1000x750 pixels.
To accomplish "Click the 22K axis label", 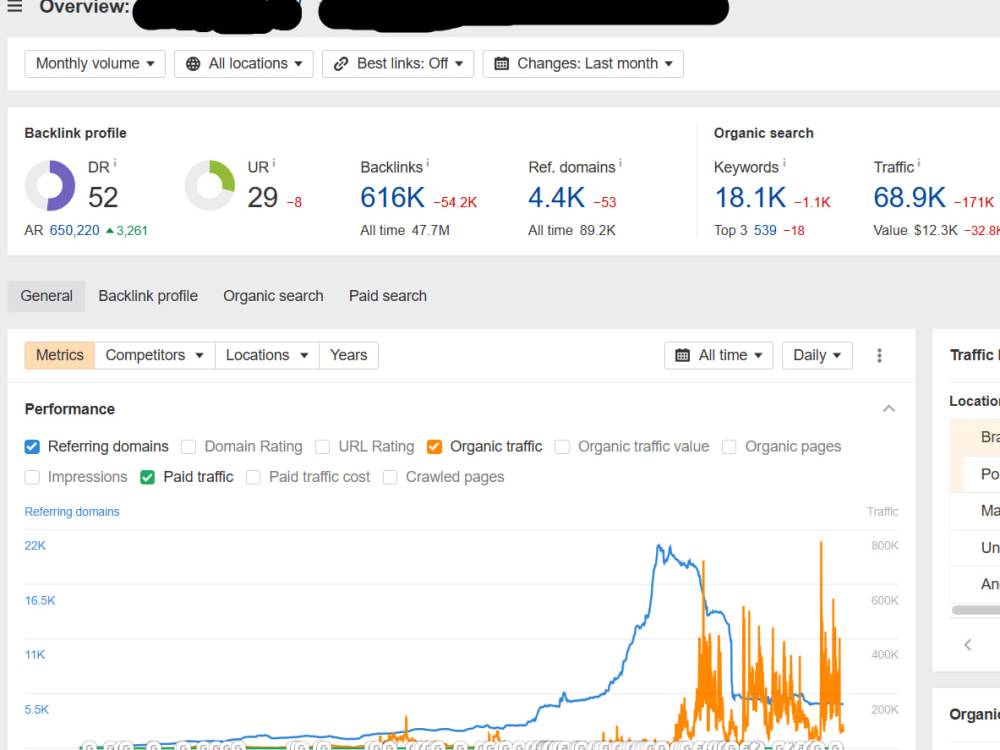I will [x=35, y=545].
